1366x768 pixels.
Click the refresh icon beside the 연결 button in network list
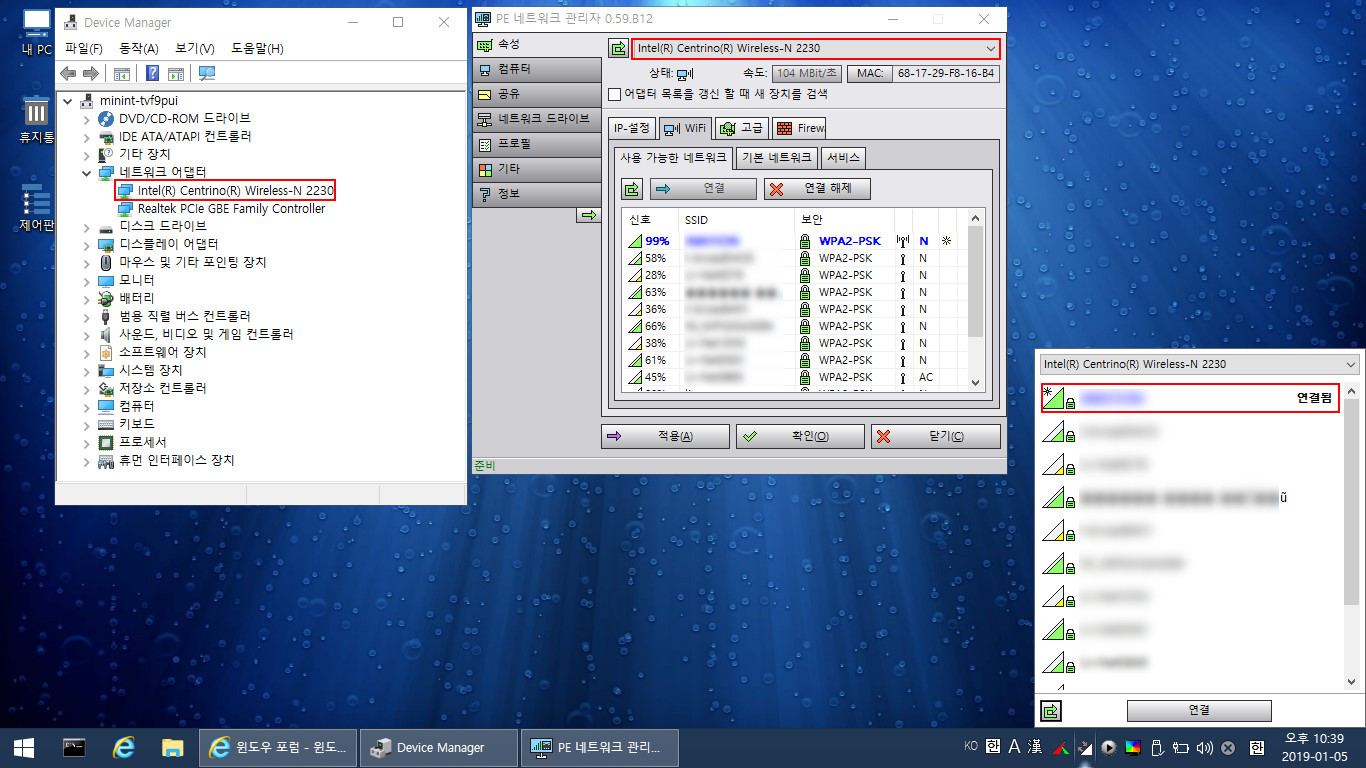click(x=632, y=188)
